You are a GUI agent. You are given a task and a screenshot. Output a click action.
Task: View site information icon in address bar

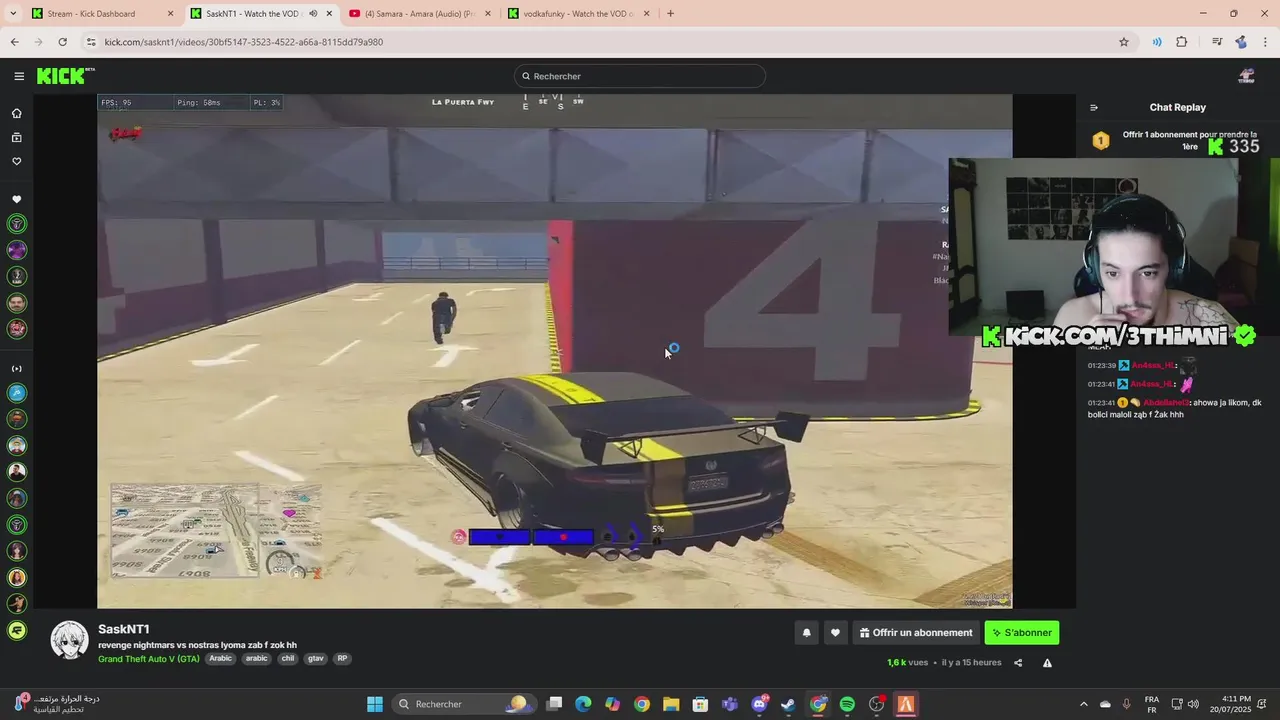91,42
